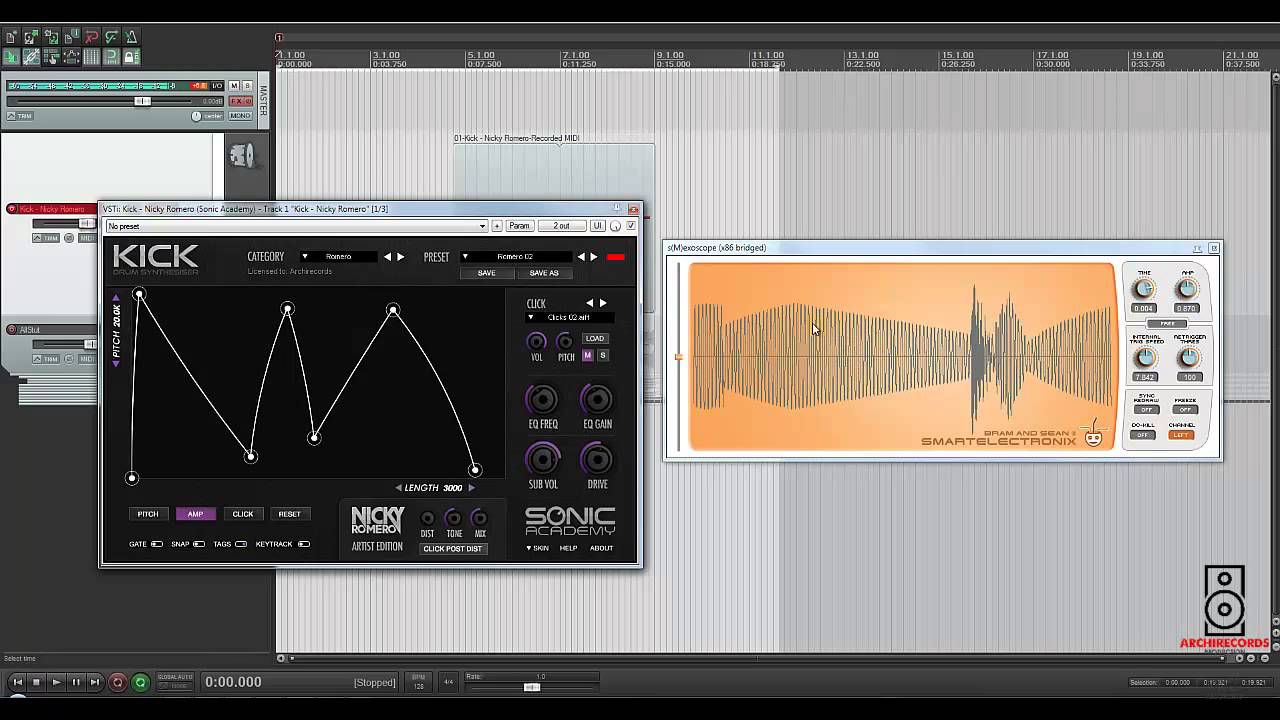
Task: Solo the master track
Action: click(x=247, y=85)
